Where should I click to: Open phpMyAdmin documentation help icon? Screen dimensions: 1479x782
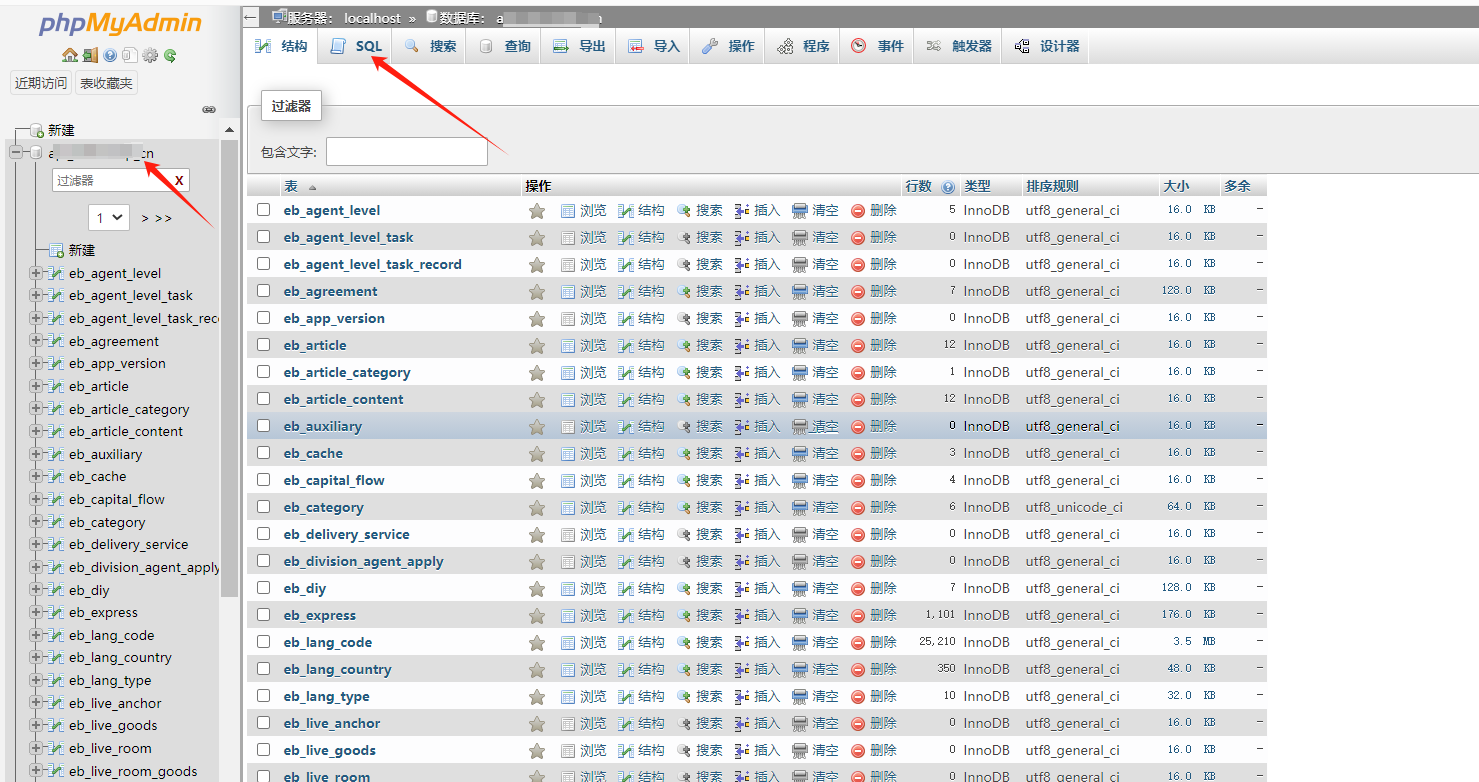pos(110,56)
